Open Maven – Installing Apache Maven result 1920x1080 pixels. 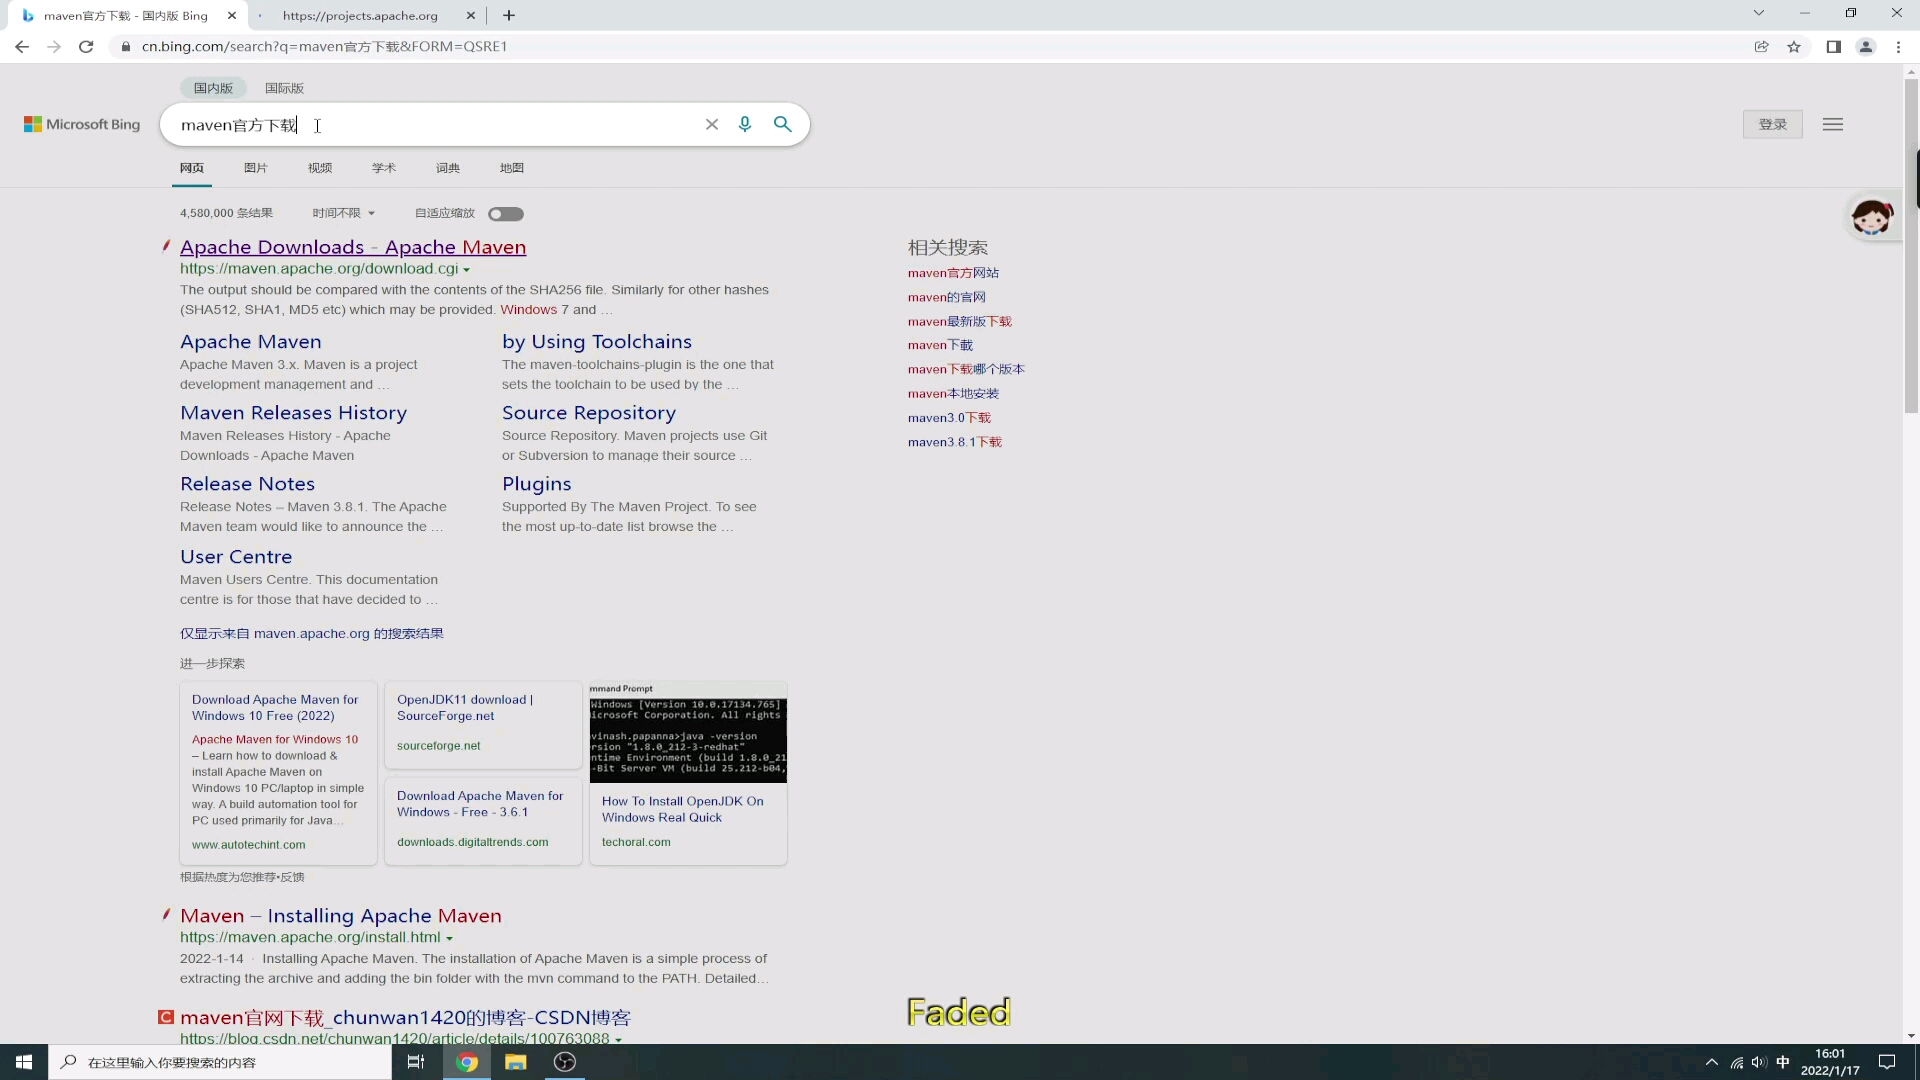[341, 916]
